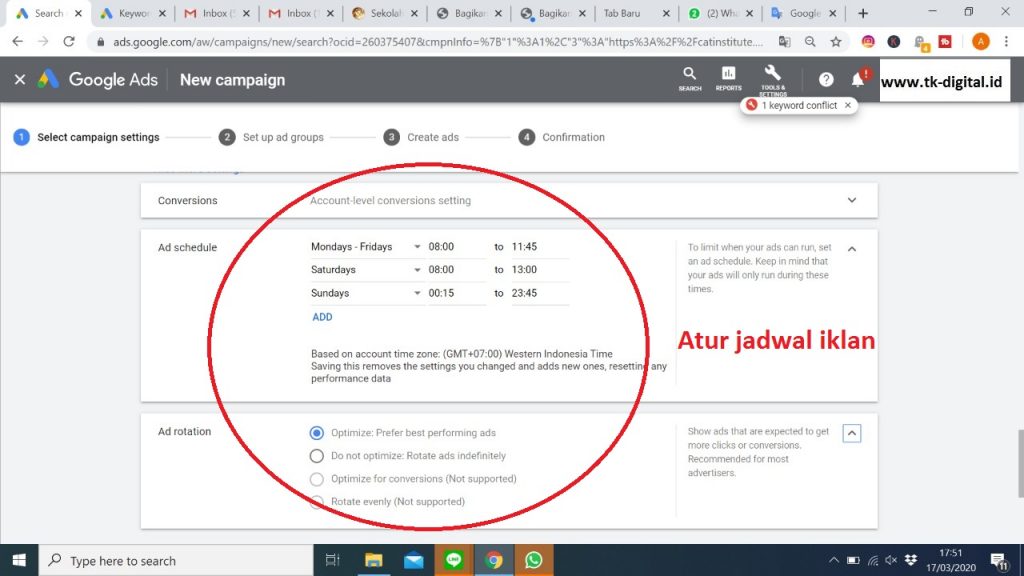Select Optimize: Prefer best performing ads
The image size is (1024, 576).
click(x=317, y=433)
